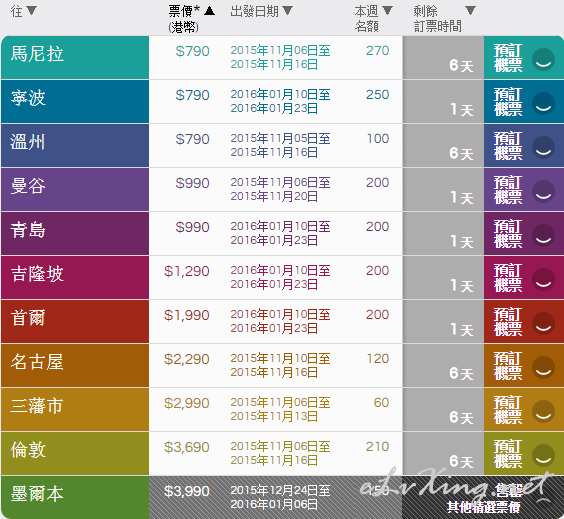
Task: Click the smiley icon in the 馬尼拉 row
Action: tap(543, 59)
